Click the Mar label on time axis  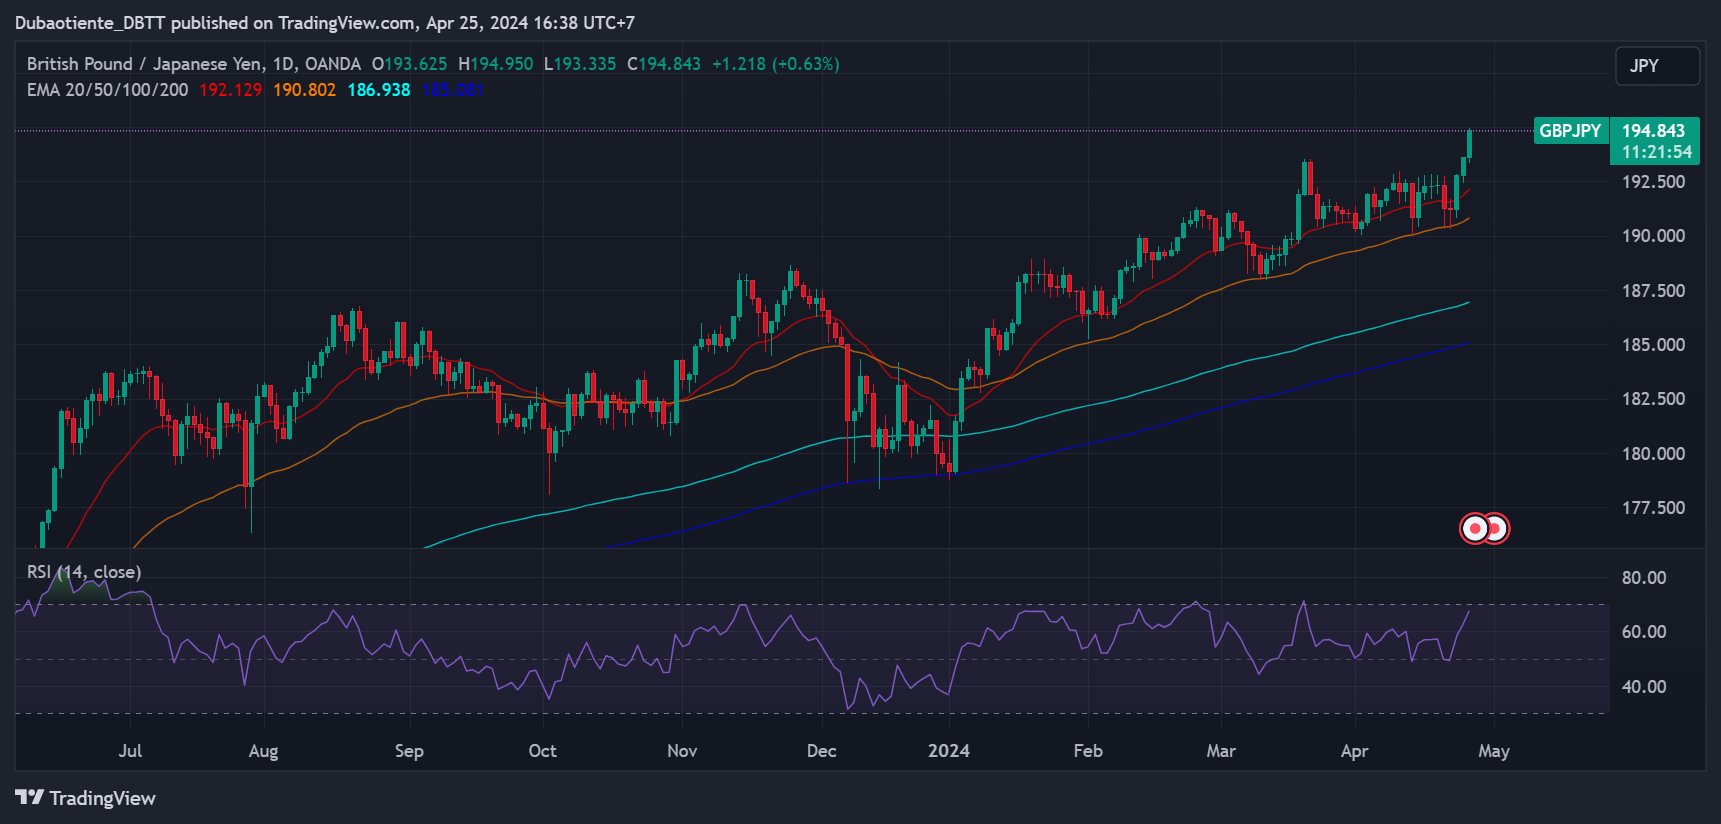tap(1221, 751)
